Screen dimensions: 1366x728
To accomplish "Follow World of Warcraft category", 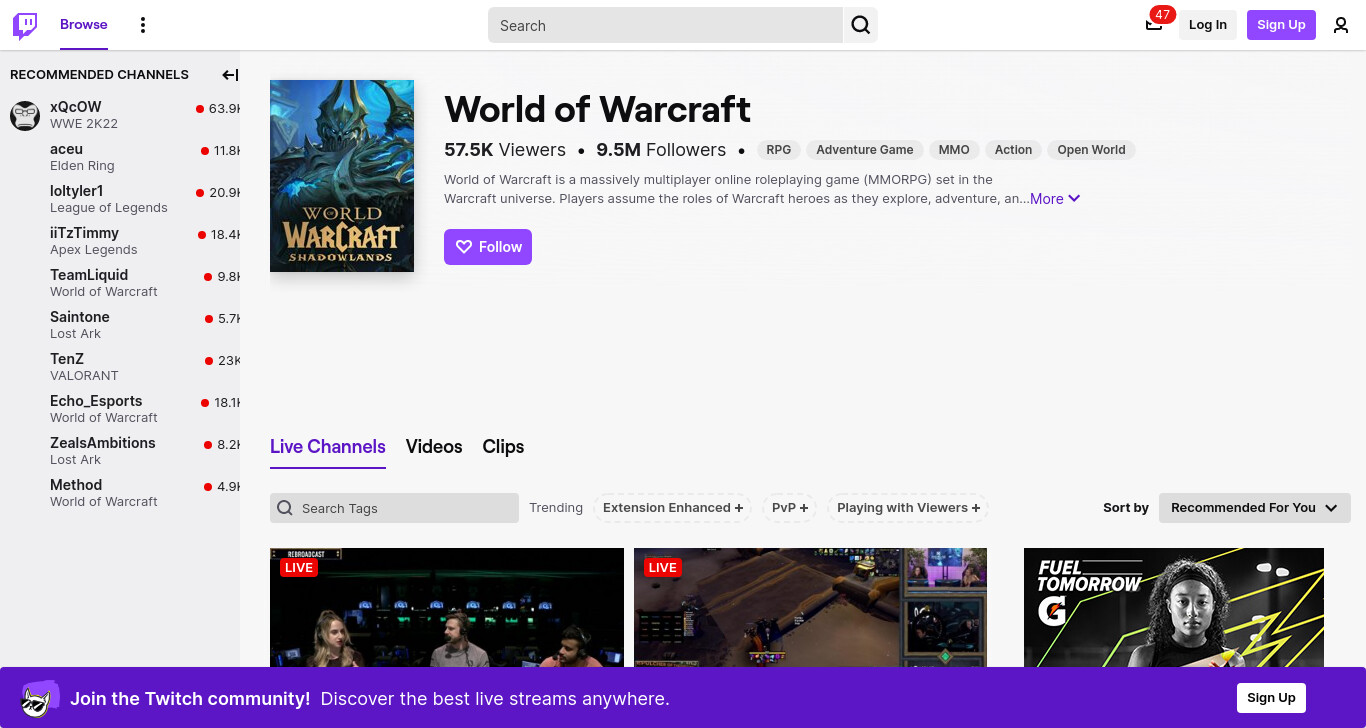I will point(488,247).
